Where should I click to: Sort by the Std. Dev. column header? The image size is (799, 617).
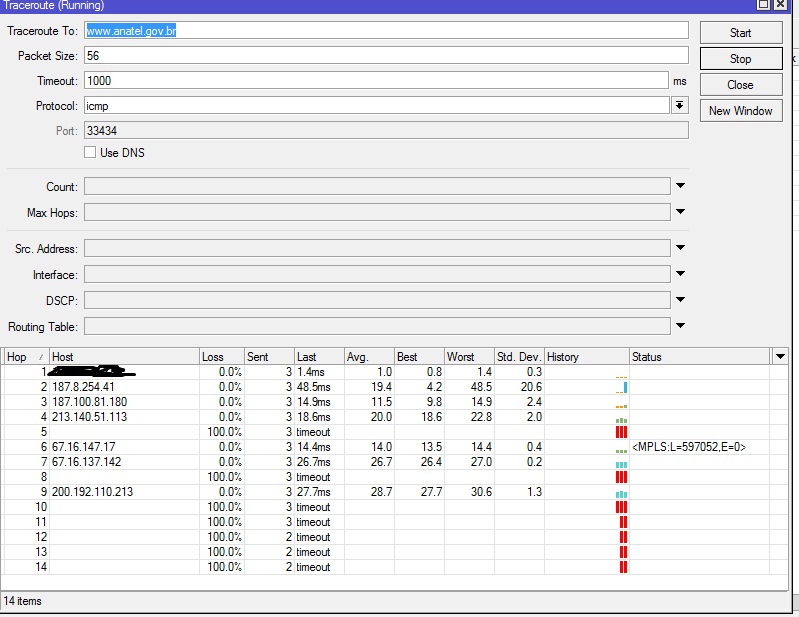[x=519, y=357]
